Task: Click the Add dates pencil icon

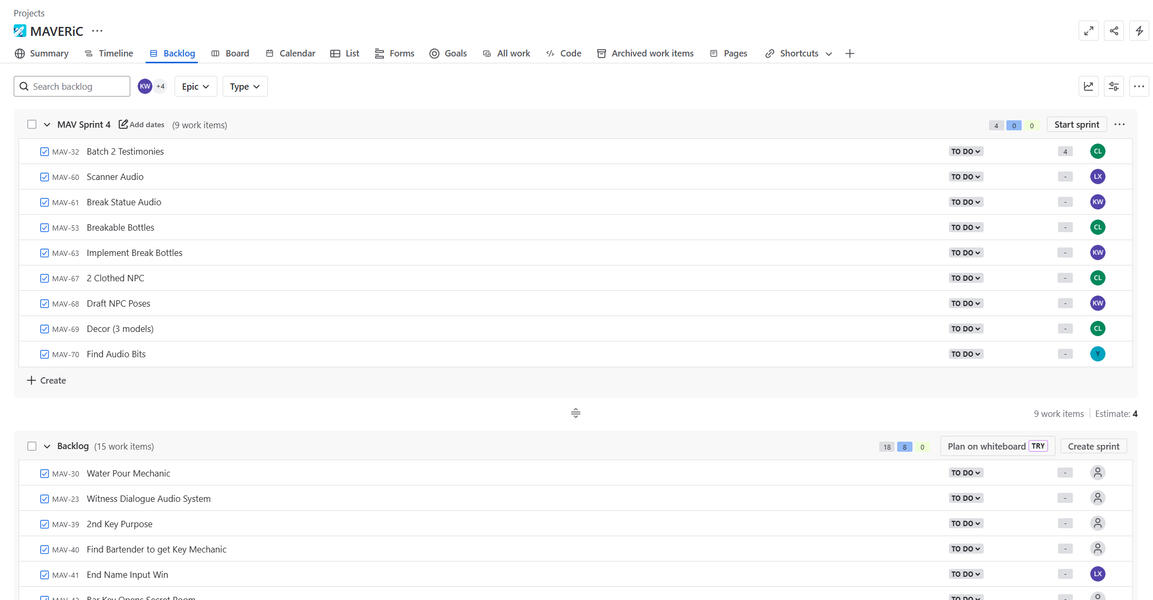Action: [x=124, y=125]
